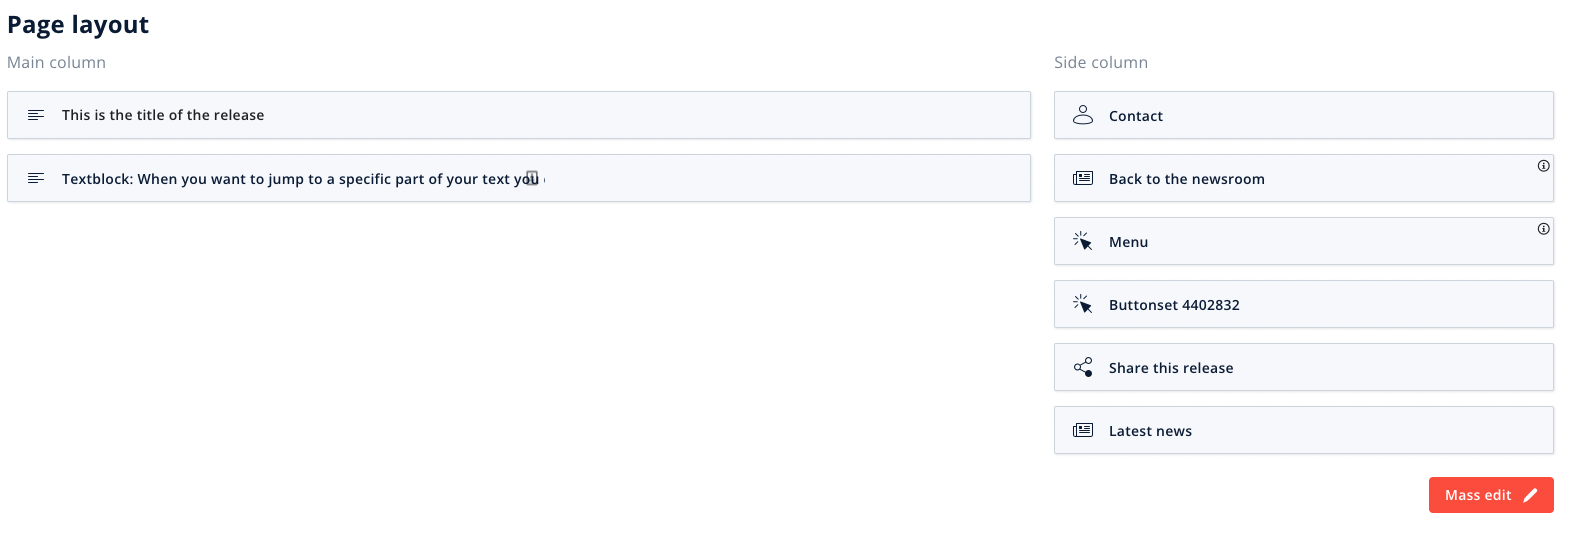This screenshot has width=1574, height=533.
Task: Click the newspaper icon beside Latest news
Action: pyautogui.click(x=1083, y=430)
